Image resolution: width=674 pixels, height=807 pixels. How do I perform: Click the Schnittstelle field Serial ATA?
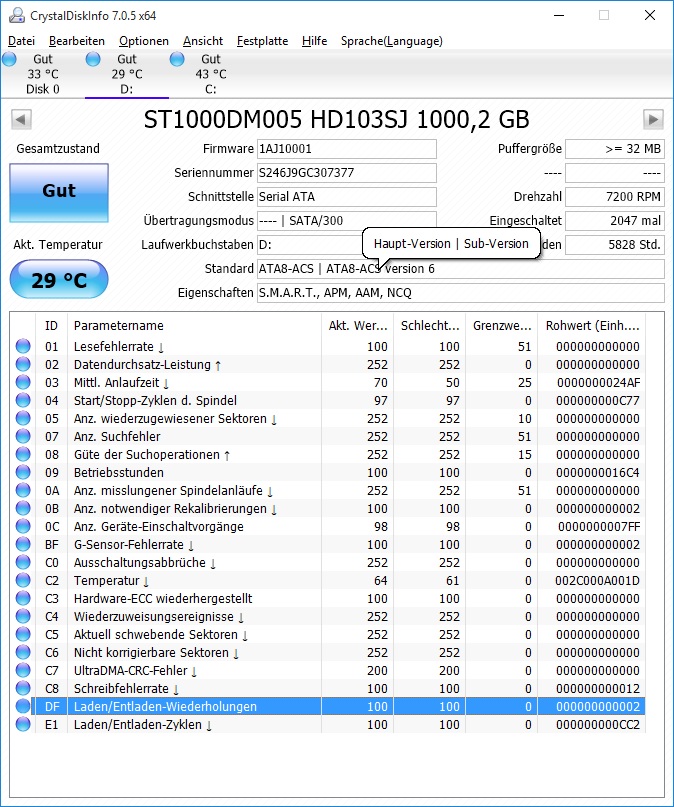click(x=347, y=197)
